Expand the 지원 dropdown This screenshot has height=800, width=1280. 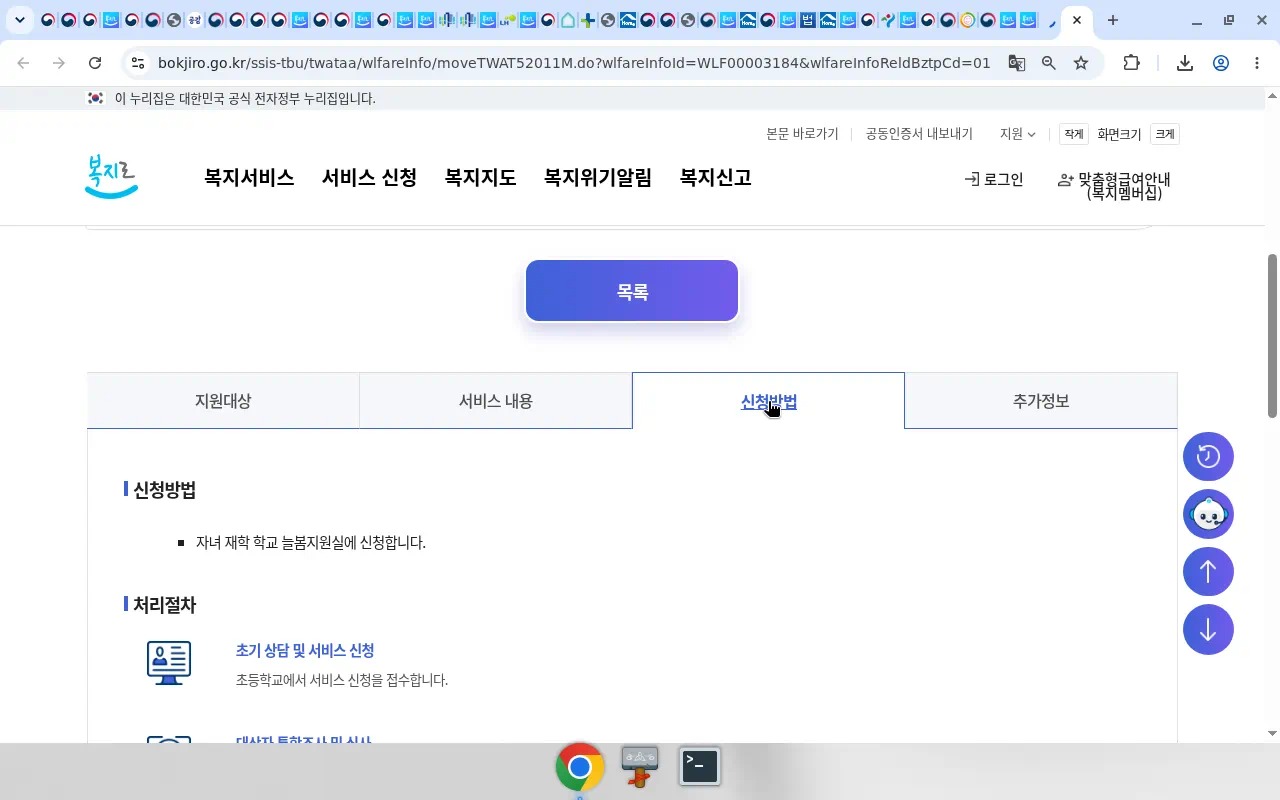coord(1017,134)
